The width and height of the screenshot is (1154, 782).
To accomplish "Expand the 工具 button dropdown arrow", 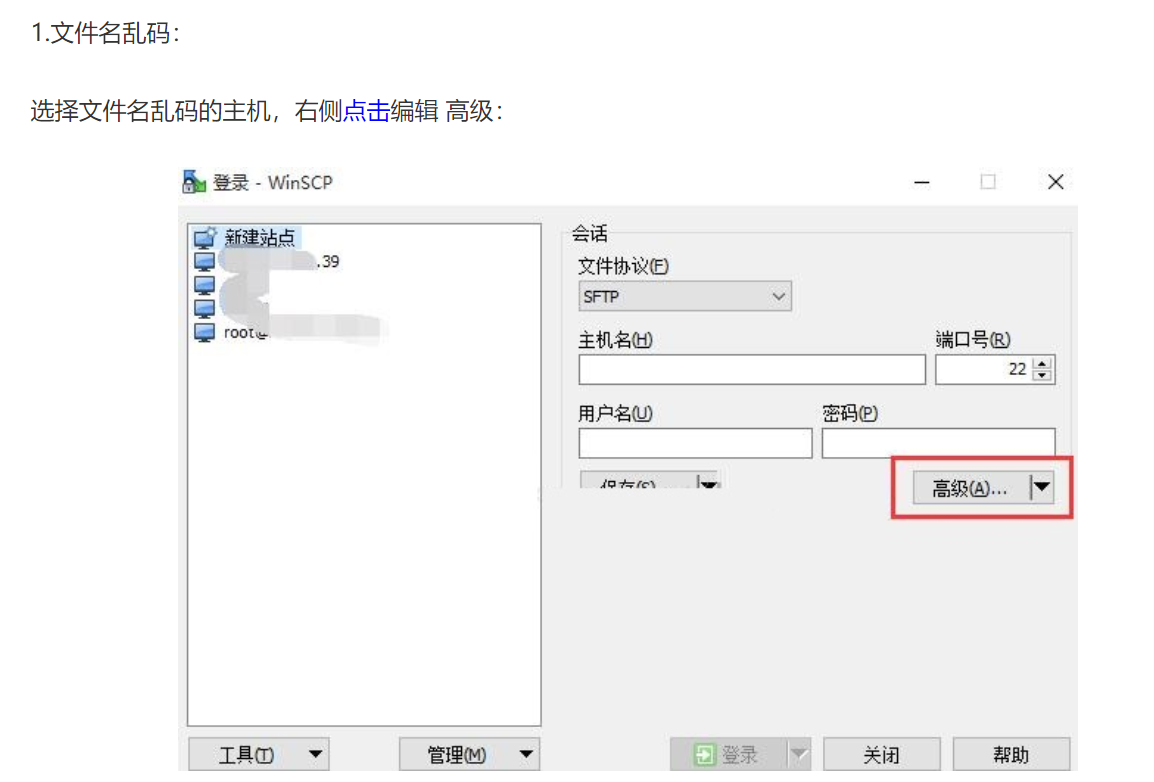I will (316, 755).
